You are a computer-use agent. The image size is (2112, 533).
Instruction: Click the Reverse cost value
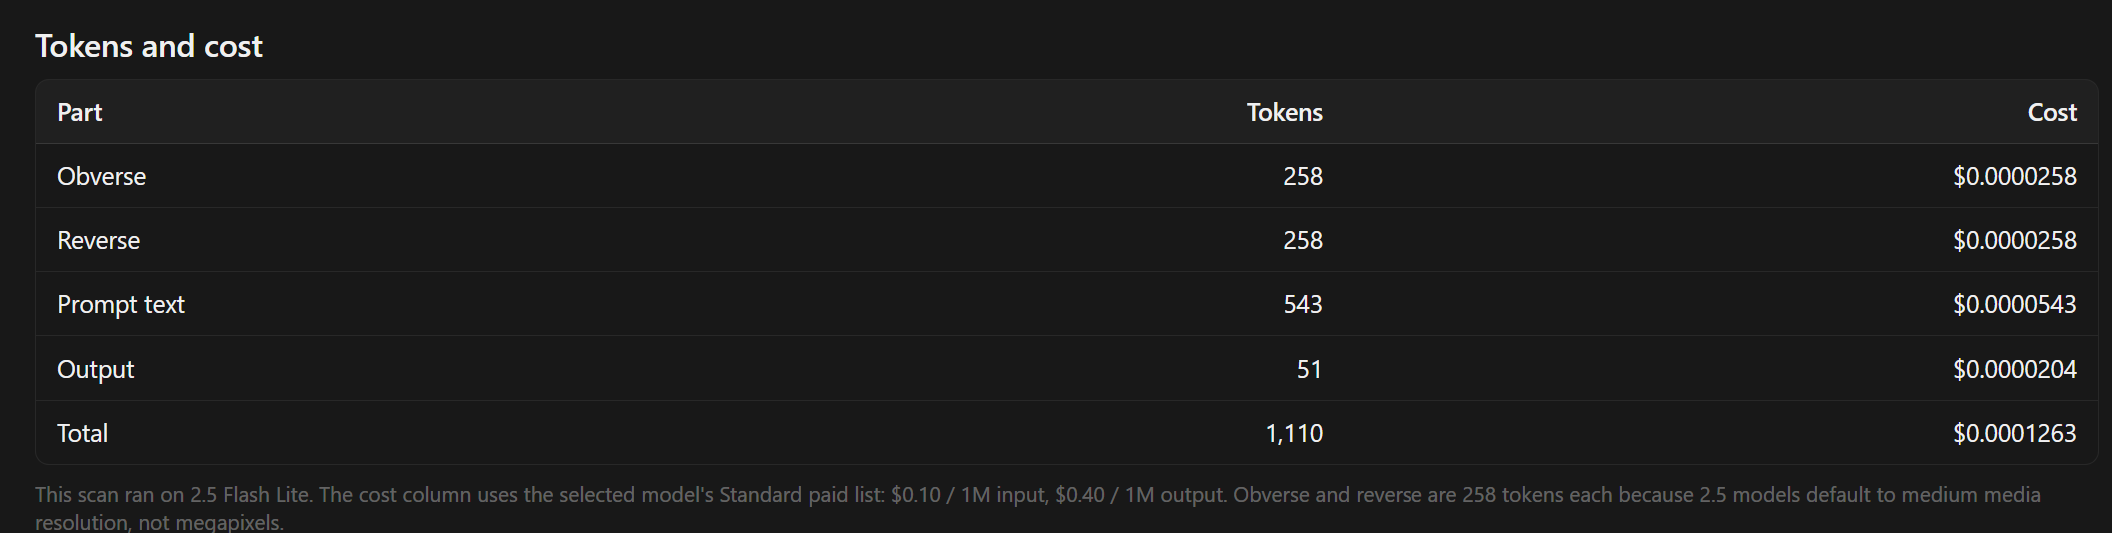[x=2014, y=240]
